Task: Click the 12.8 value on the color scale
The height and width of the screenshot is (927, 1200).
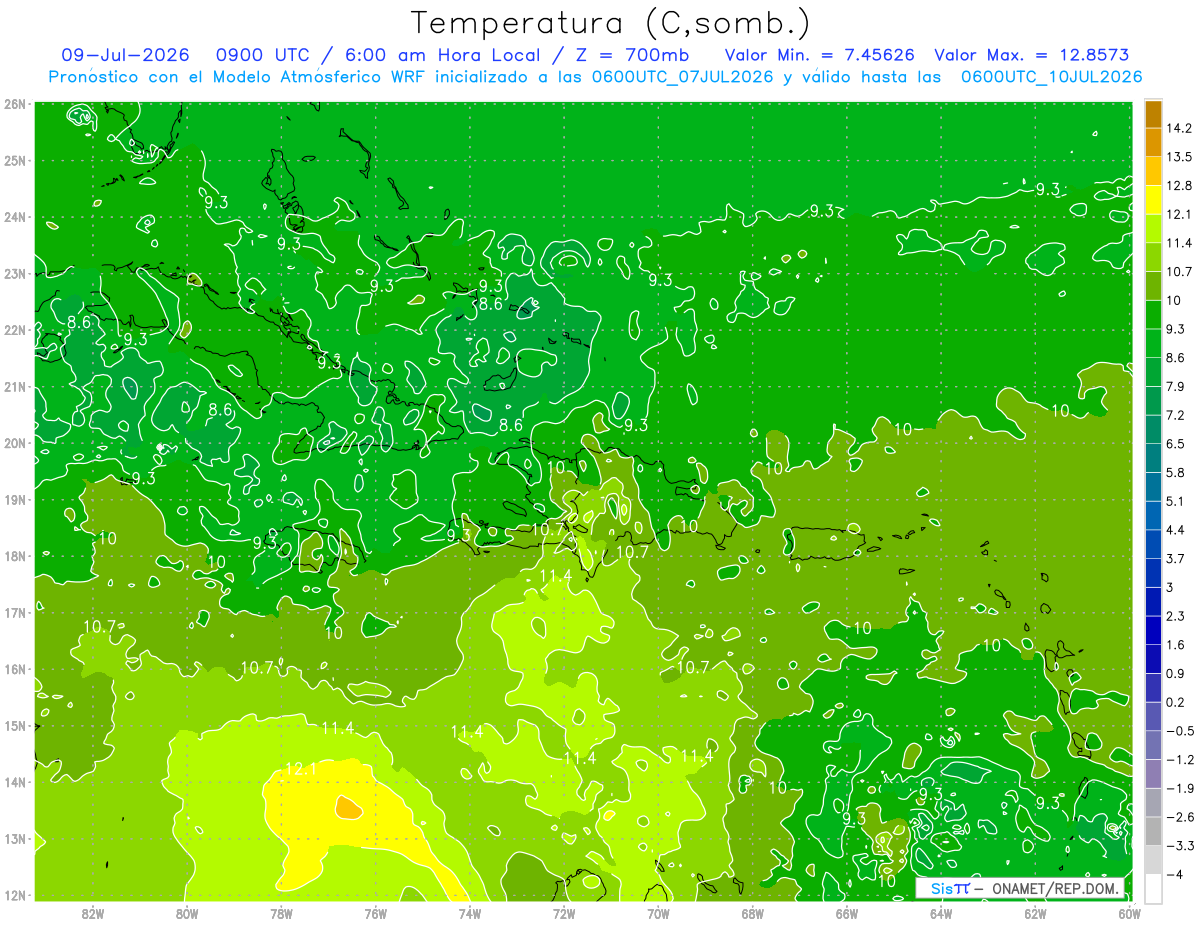Action: click(1179, 186)
